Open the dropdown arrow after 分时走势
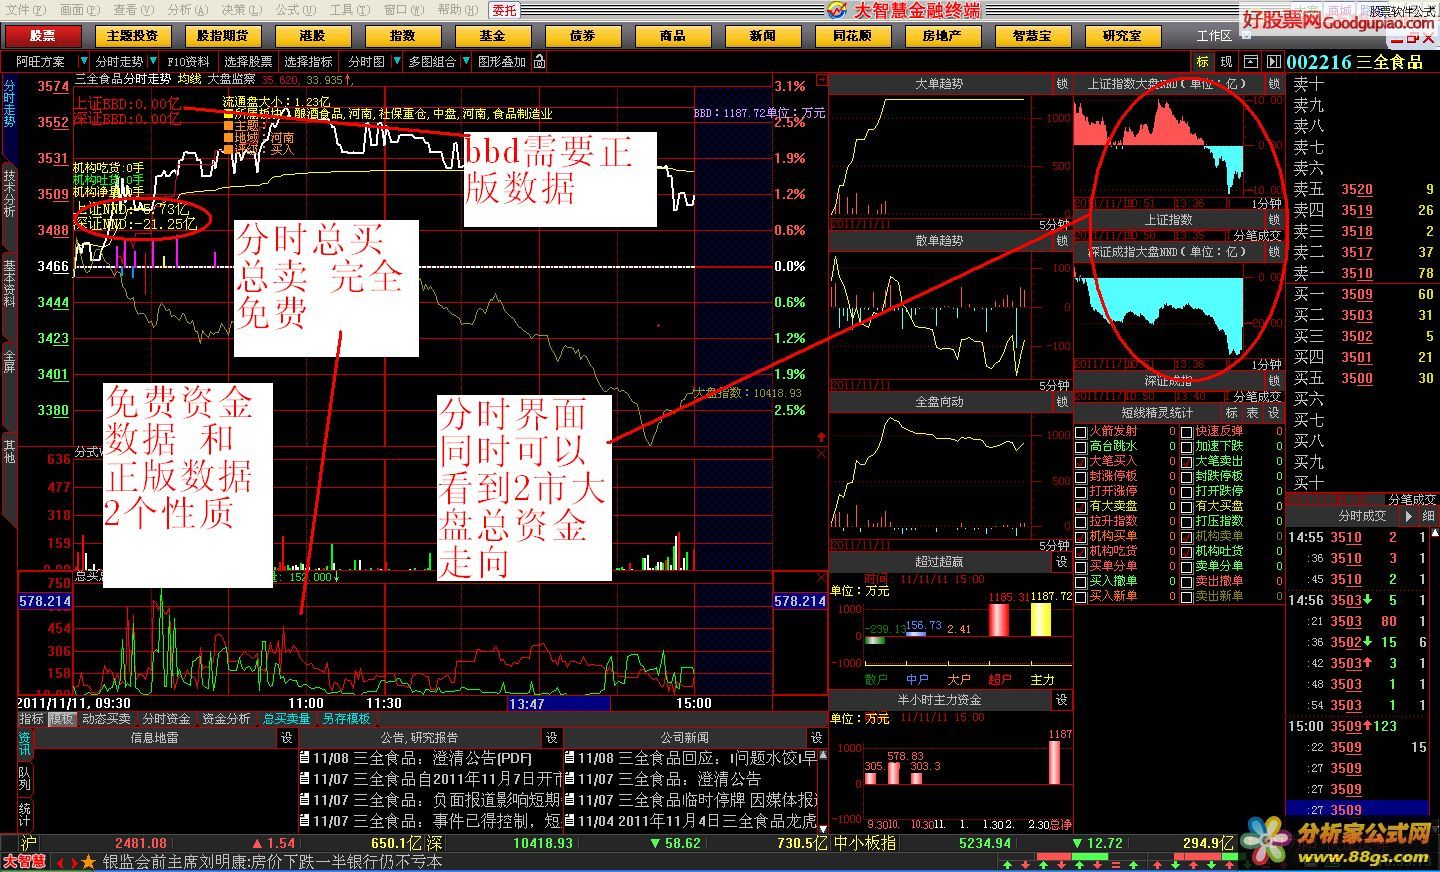Viewport: 1440px width, 872px height. [x=152, y=62]
